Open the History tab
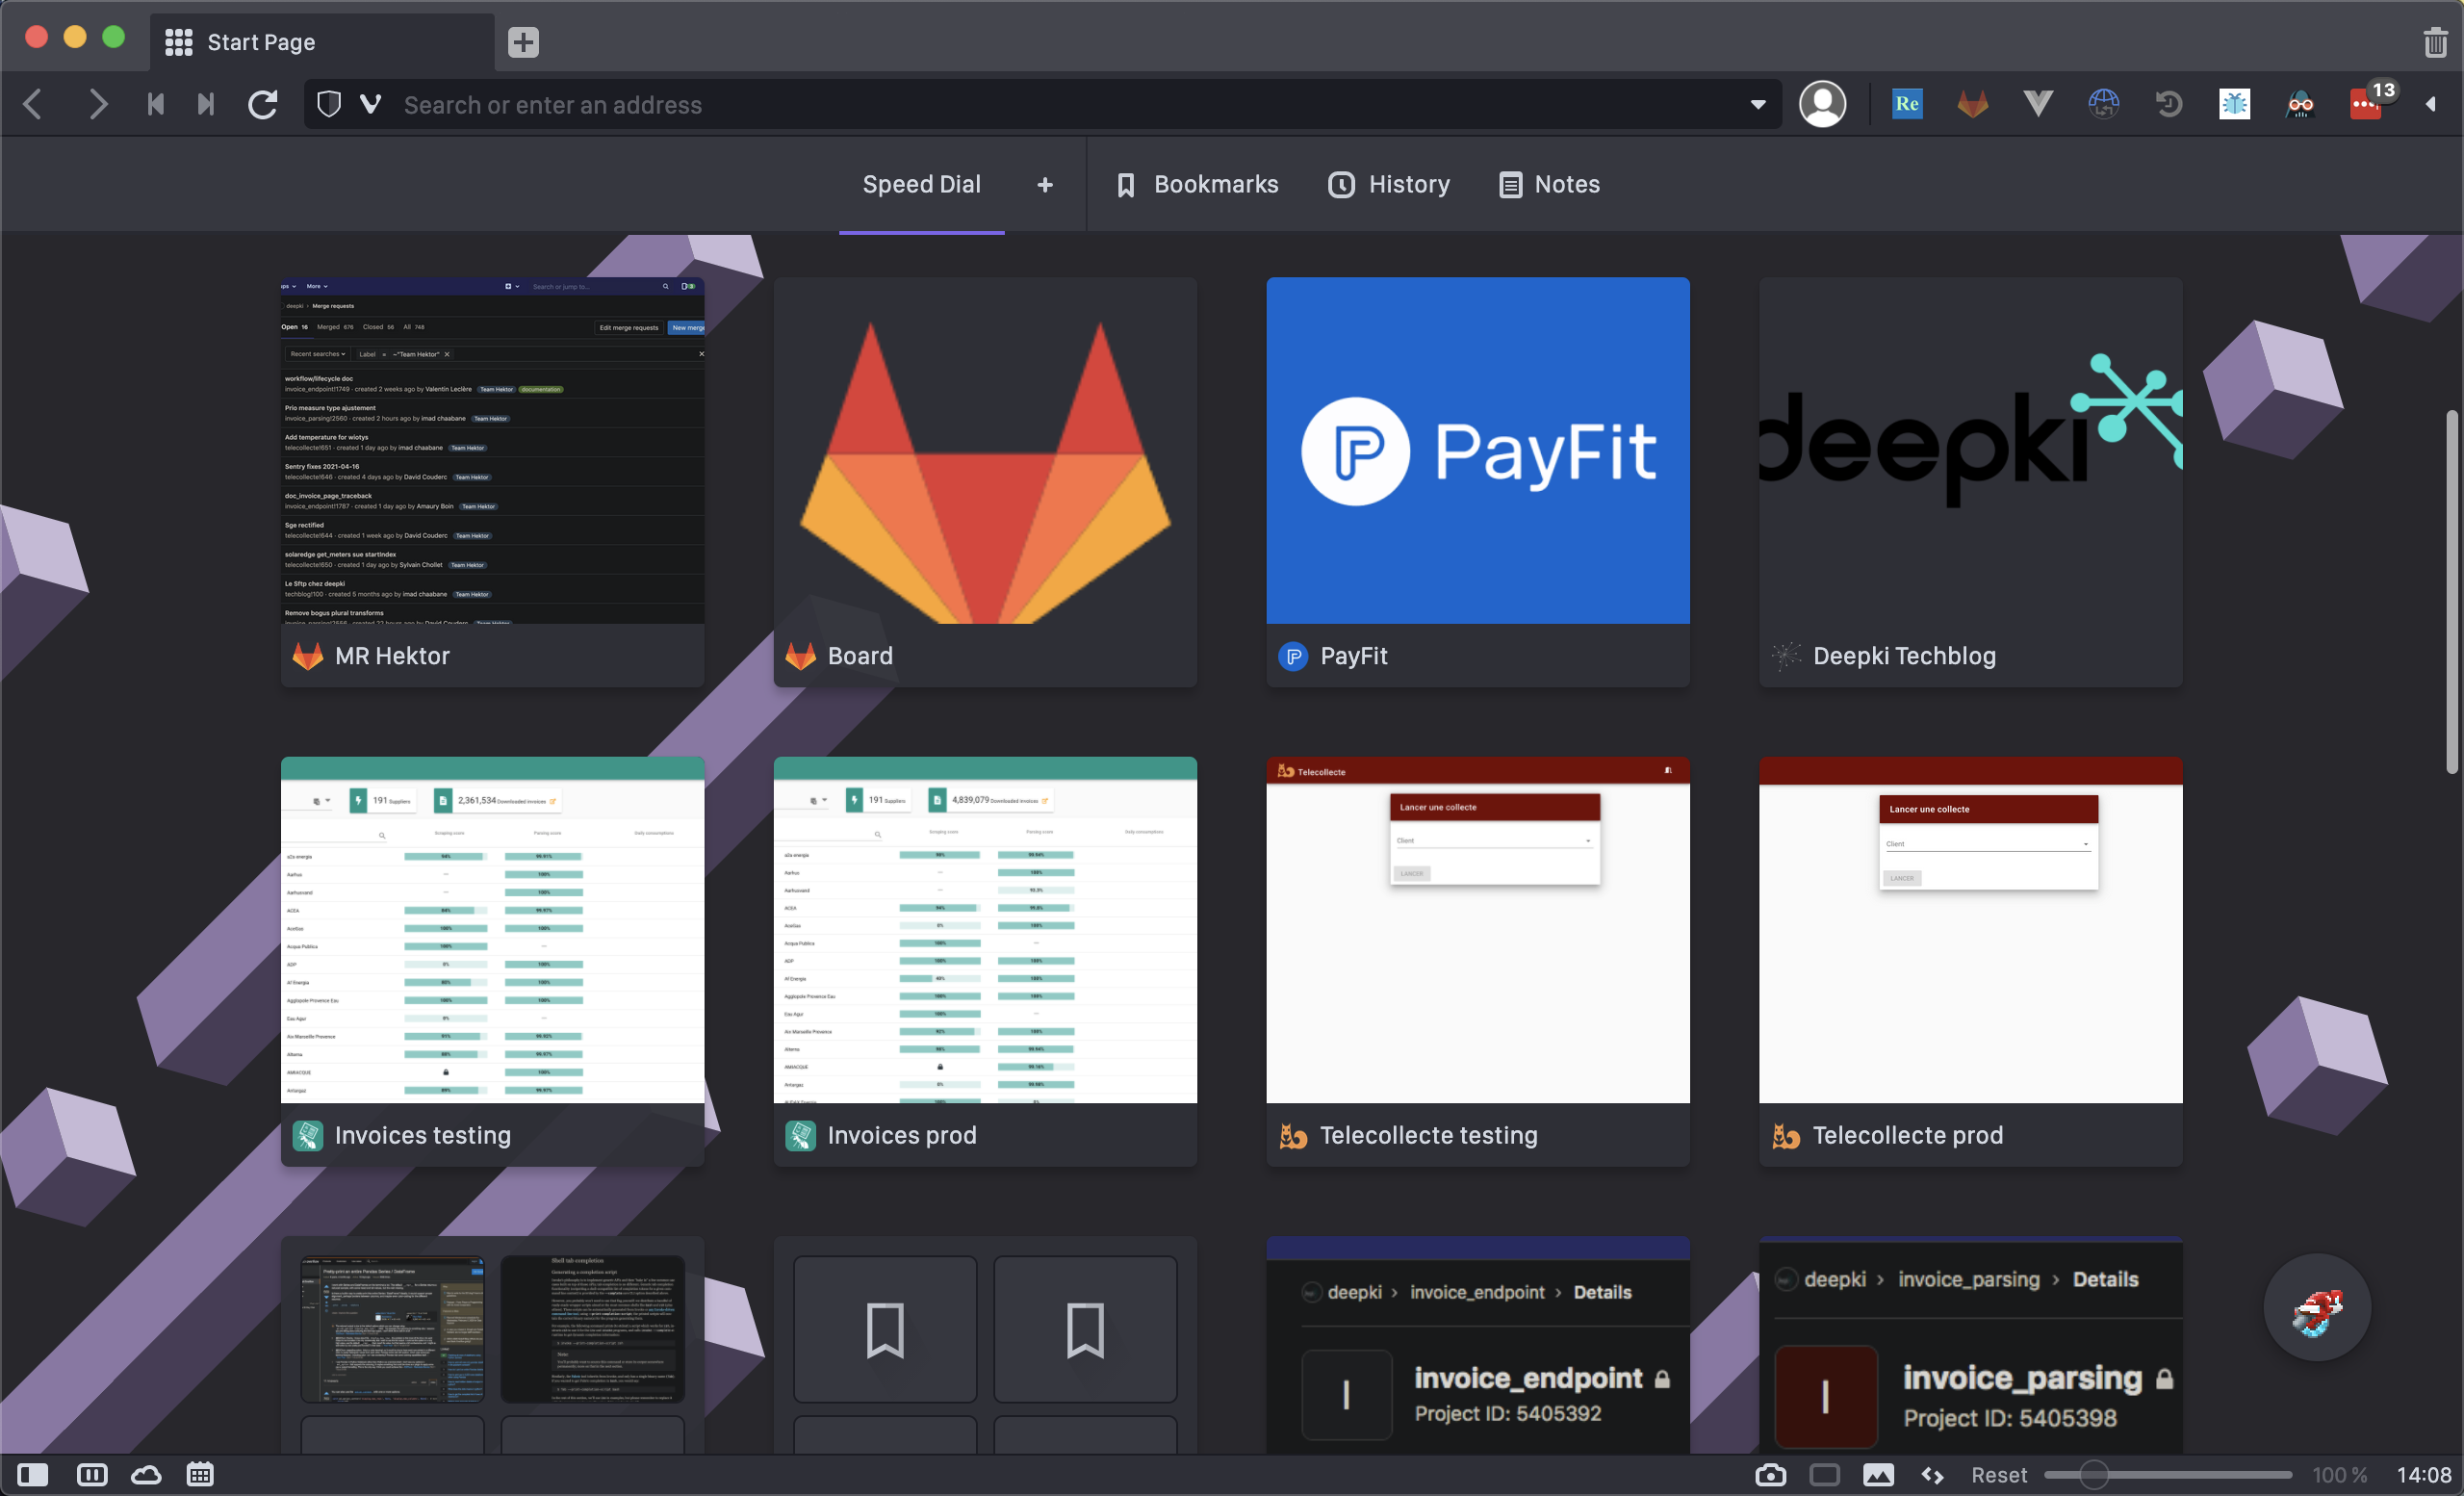Screen dimensions: 2464x1496 1389,184
